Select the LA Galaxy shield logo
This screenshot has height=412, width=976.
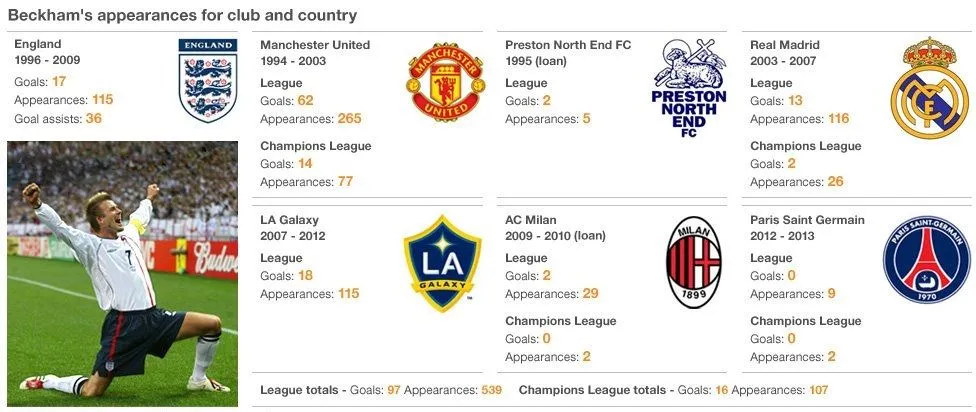click(443, 263)
